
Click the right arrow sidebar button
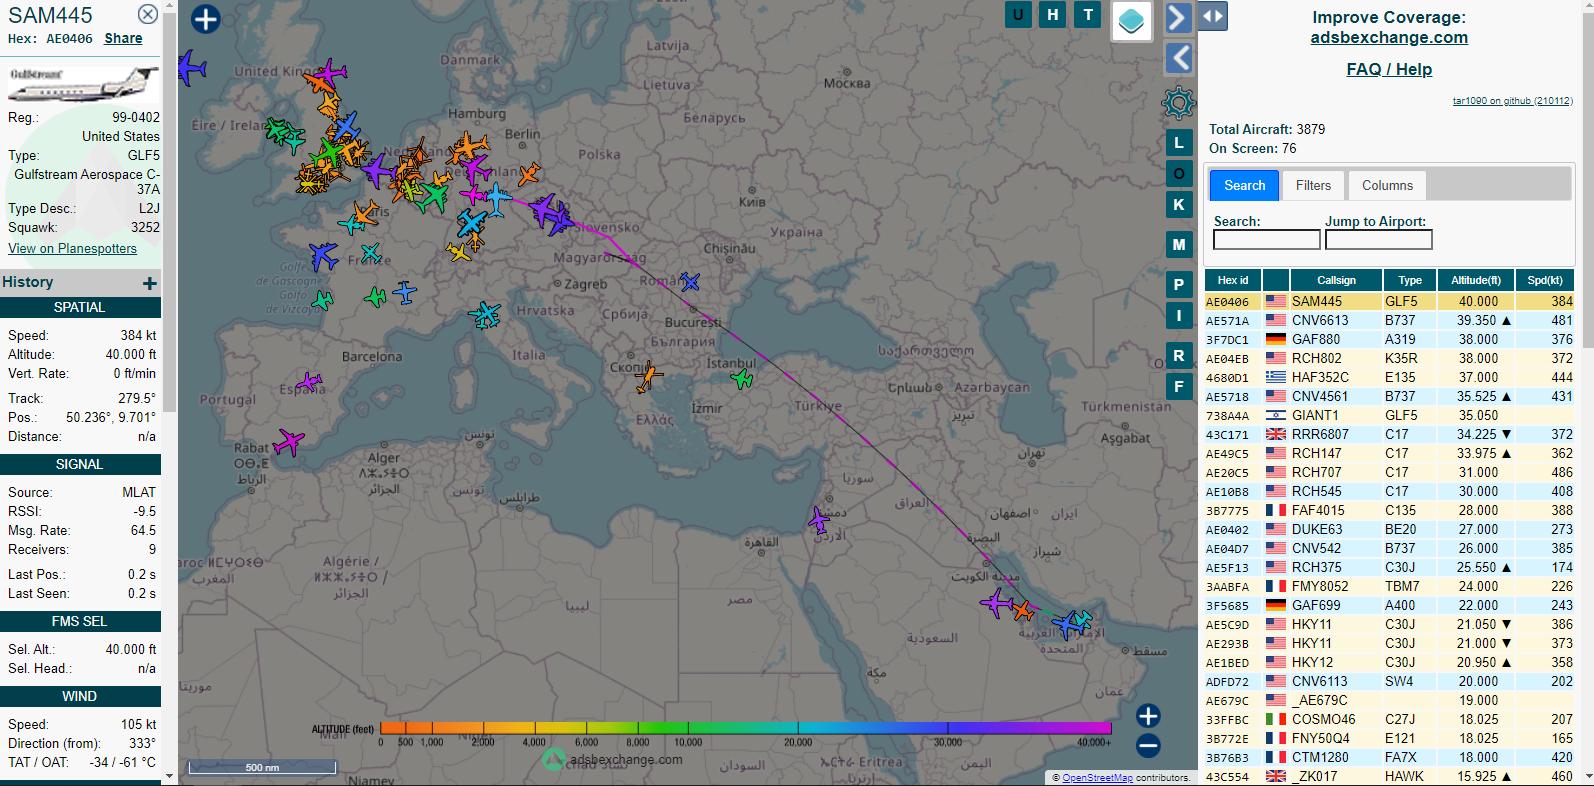[x=1178, y=18]
